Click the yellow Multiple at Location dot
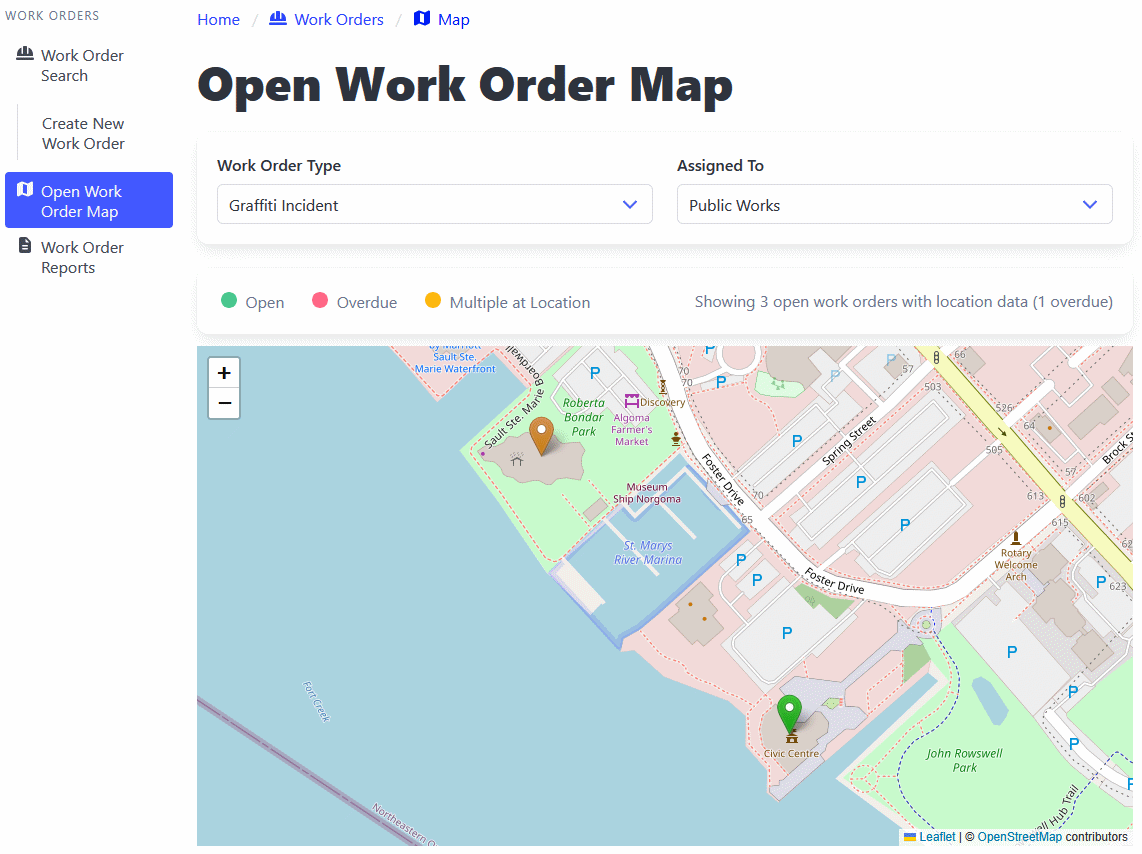 tap(433, 301)
